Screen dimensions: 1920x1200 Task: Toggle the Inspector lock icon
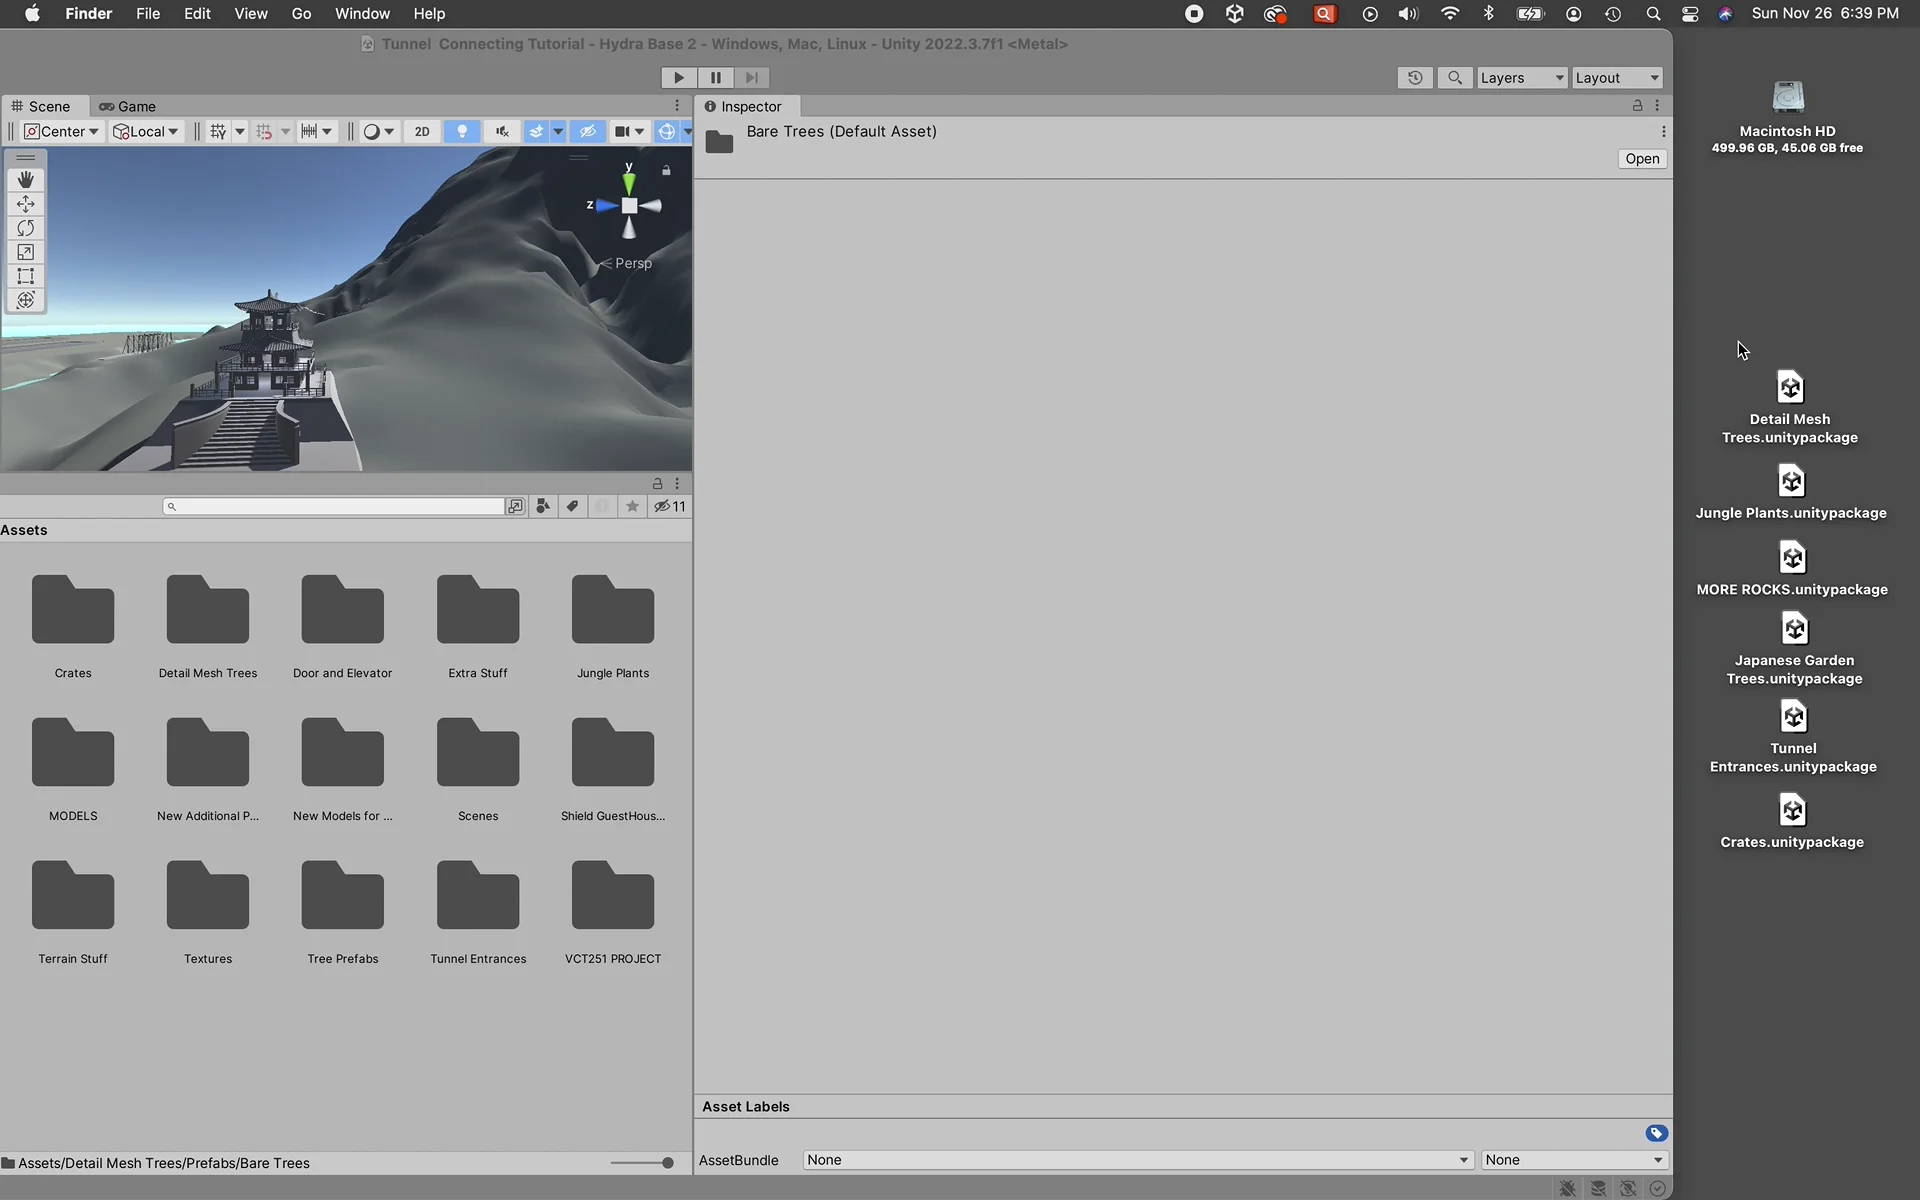pos(1638,106)
